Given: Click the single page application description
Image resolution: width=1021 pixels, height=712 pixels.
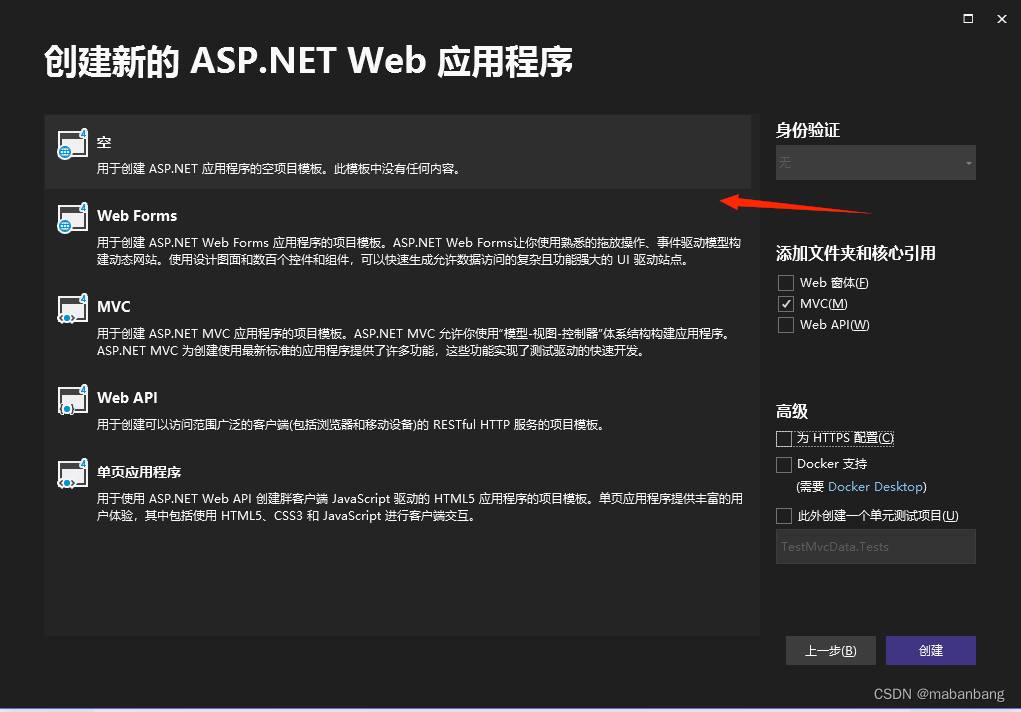Looking at the screenshot, I should [x=420, y=507].
